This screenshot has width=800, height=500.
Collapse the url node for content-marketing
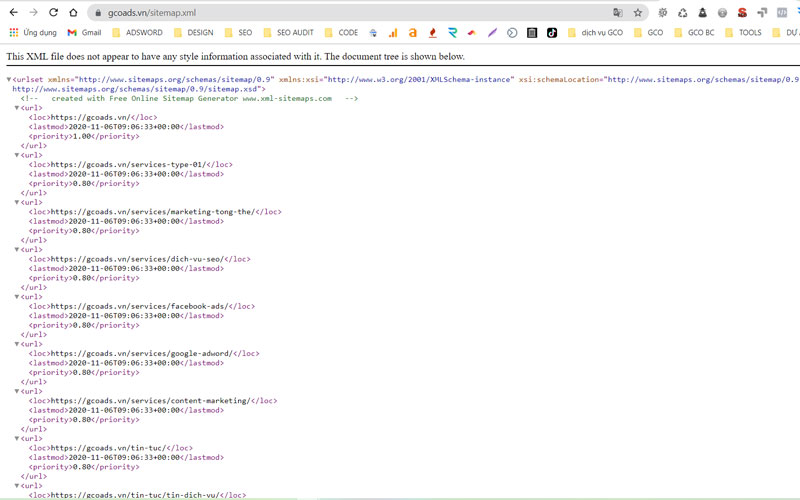pos(17,391)
